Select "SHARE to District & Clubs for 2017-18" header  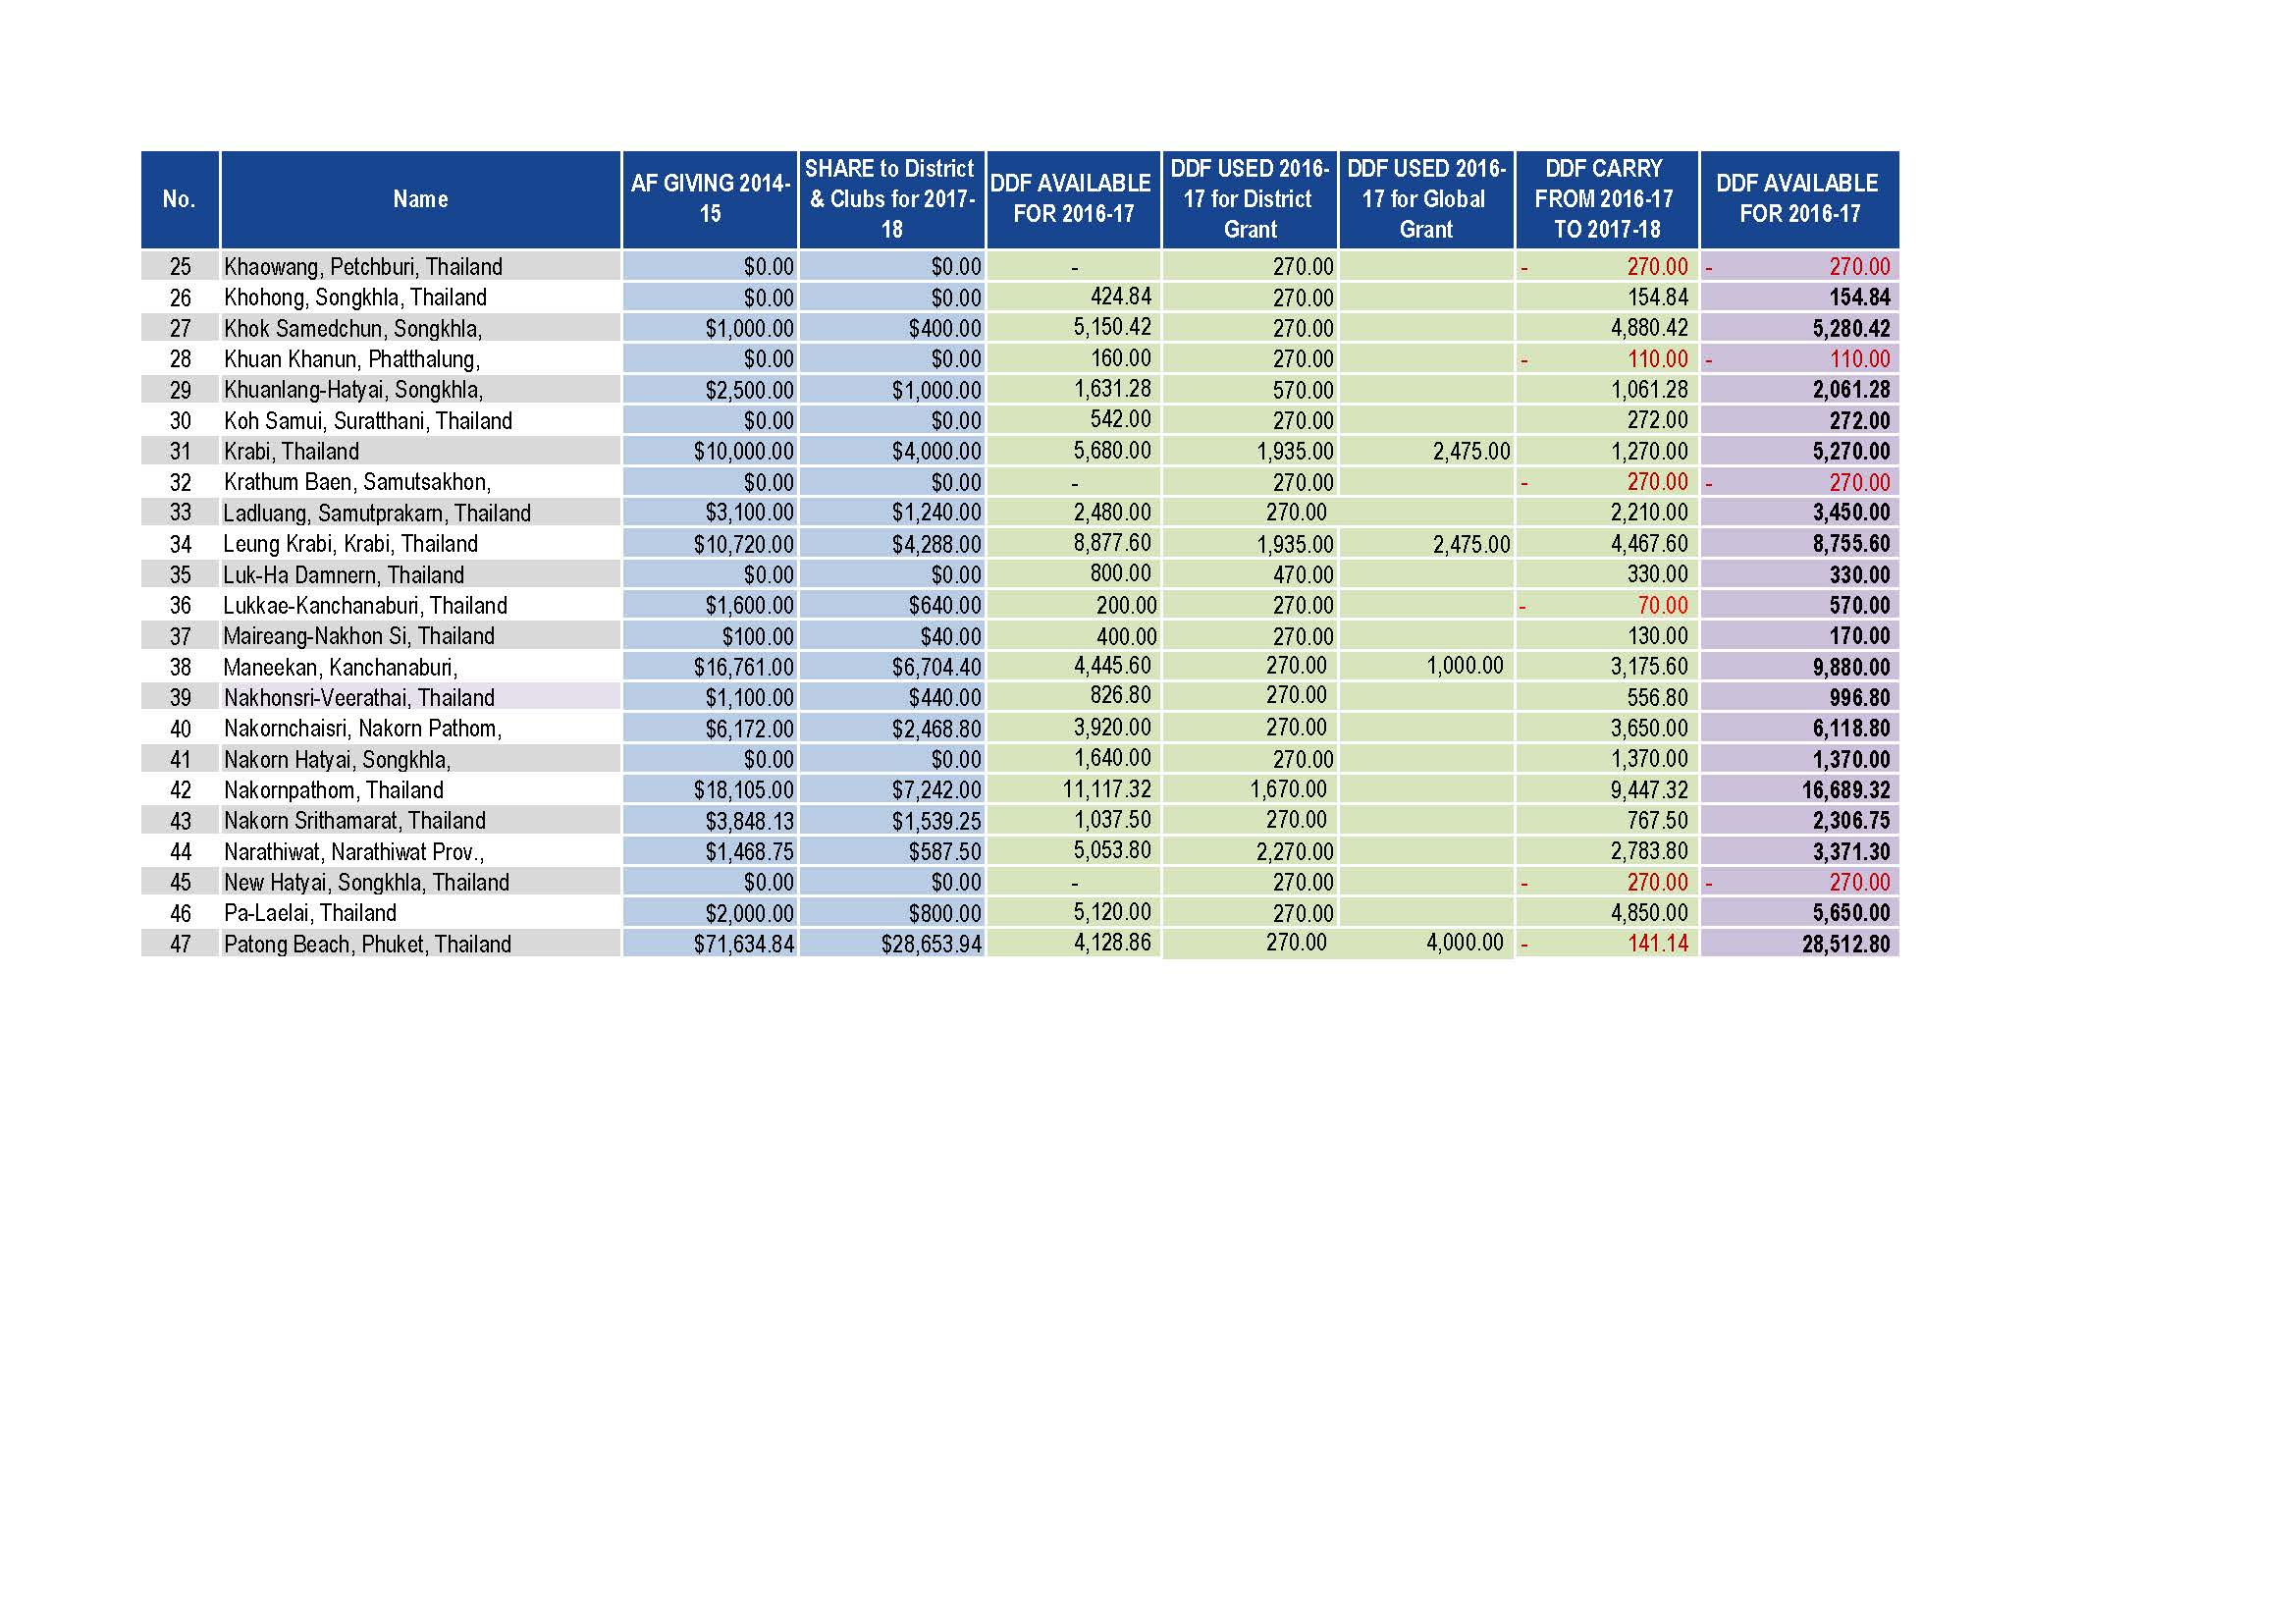[x=892, y=199]
